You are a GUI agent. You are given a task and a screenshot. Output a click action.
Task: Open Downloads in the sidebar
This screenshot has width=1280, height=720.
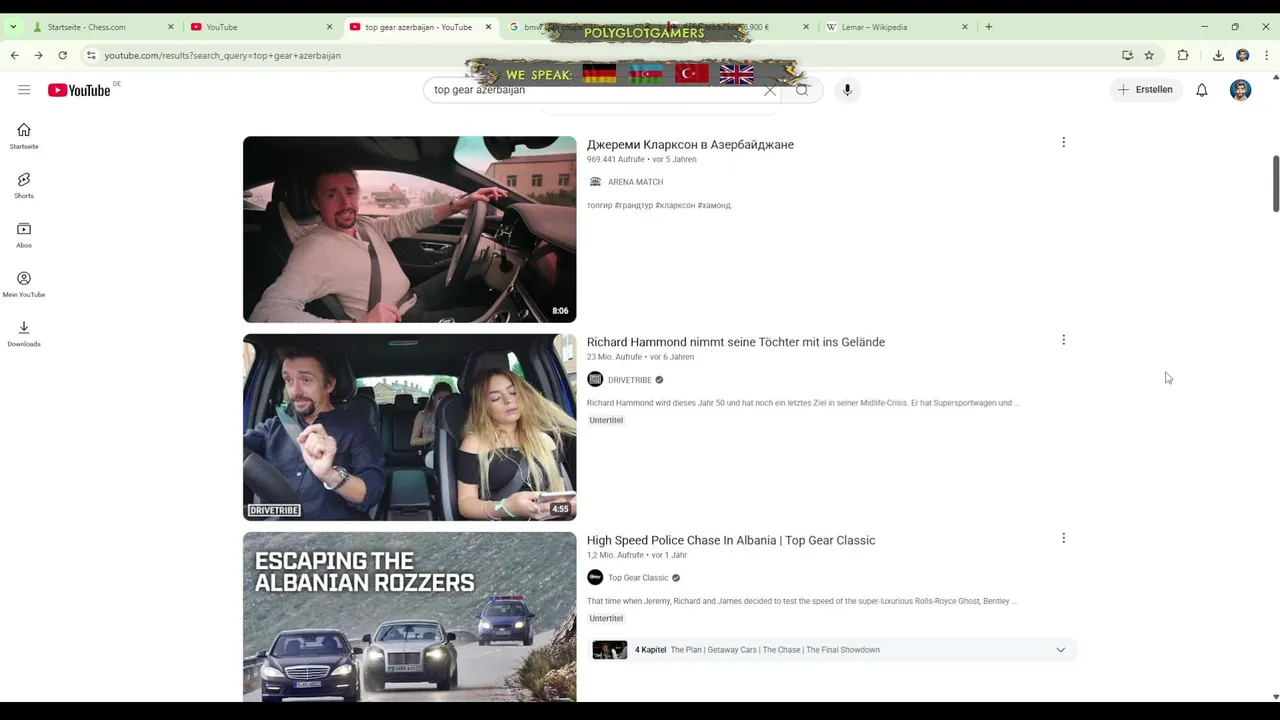(24, 333)
